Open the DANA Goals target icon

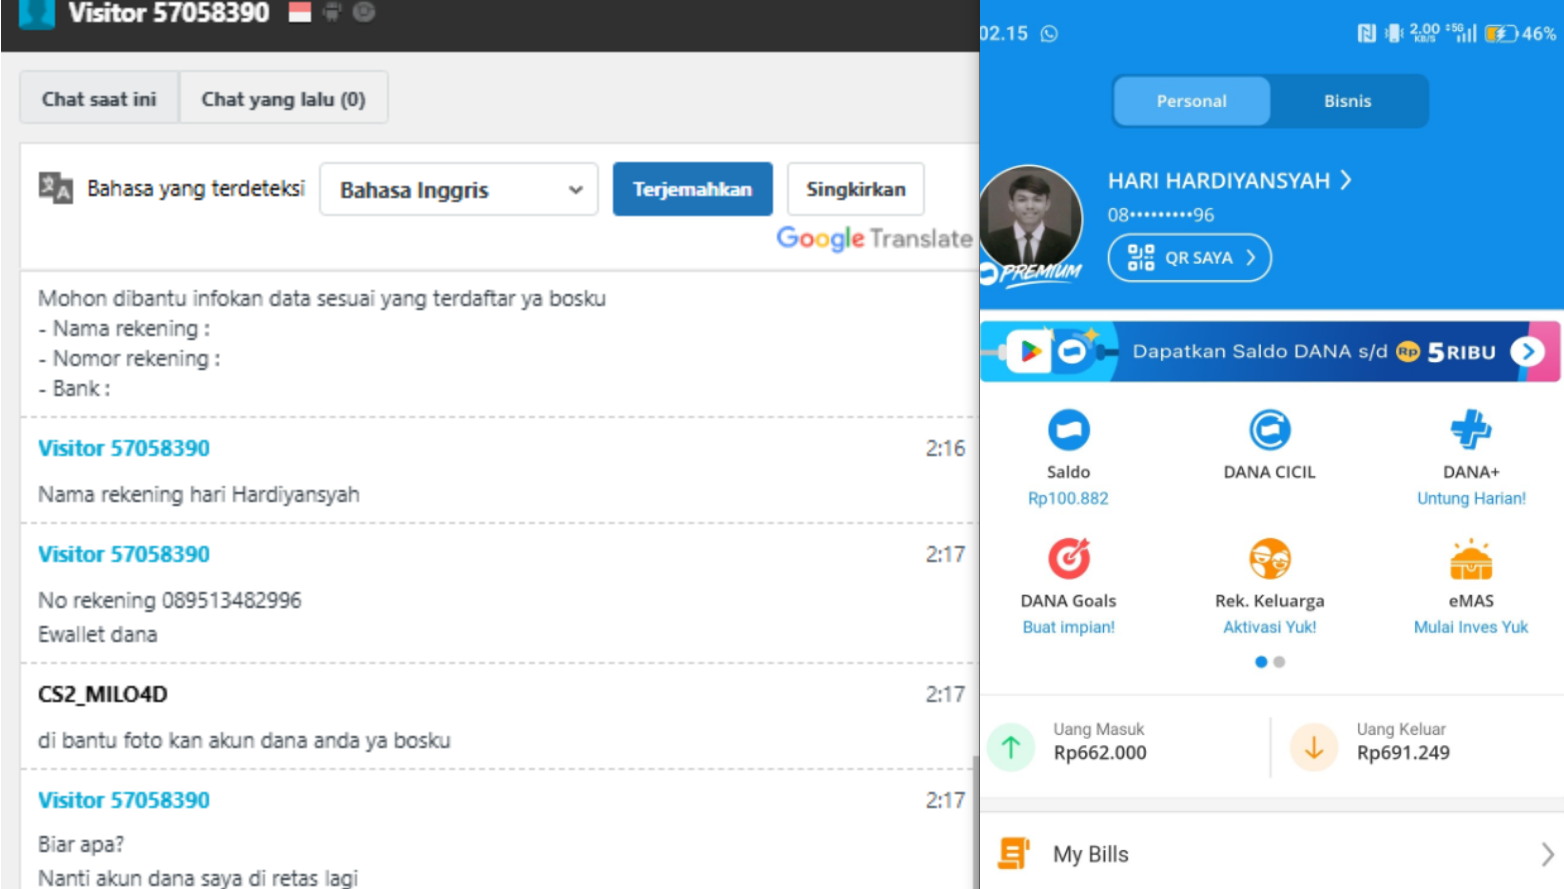[x=1068, y=559]
